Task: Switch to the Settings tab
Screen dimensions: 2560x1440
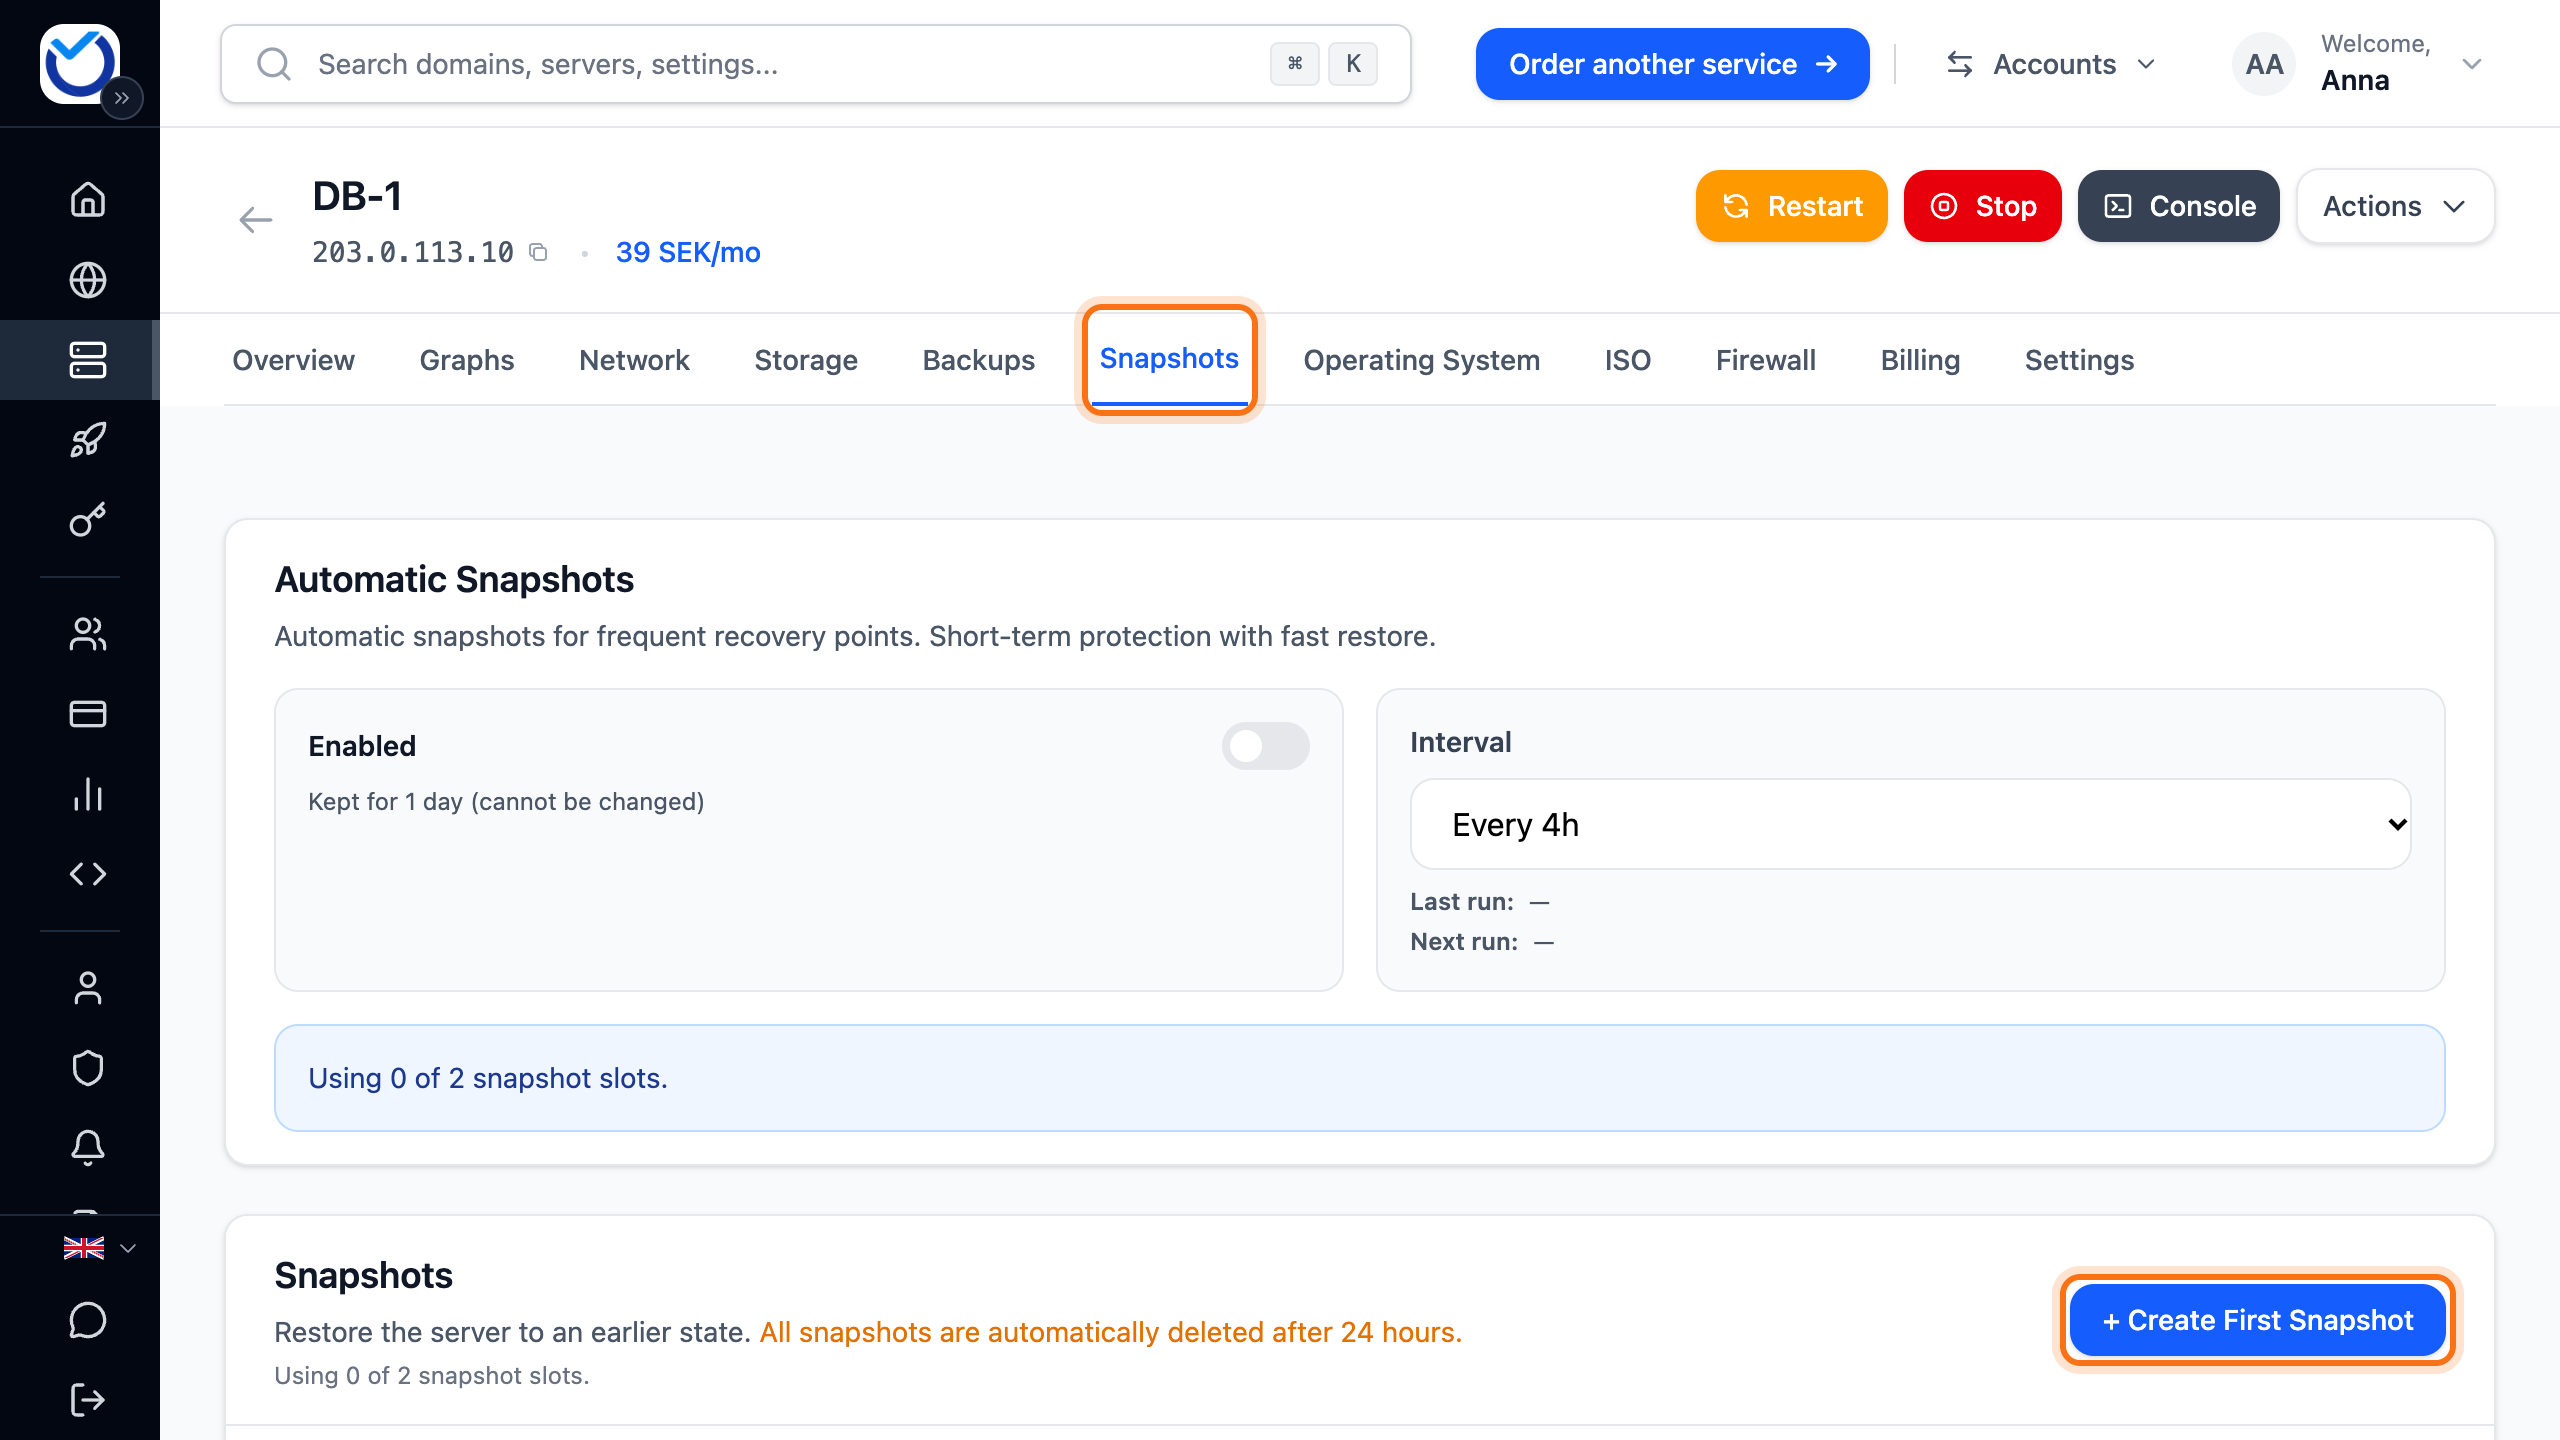Action: (x=2079, y=360)
